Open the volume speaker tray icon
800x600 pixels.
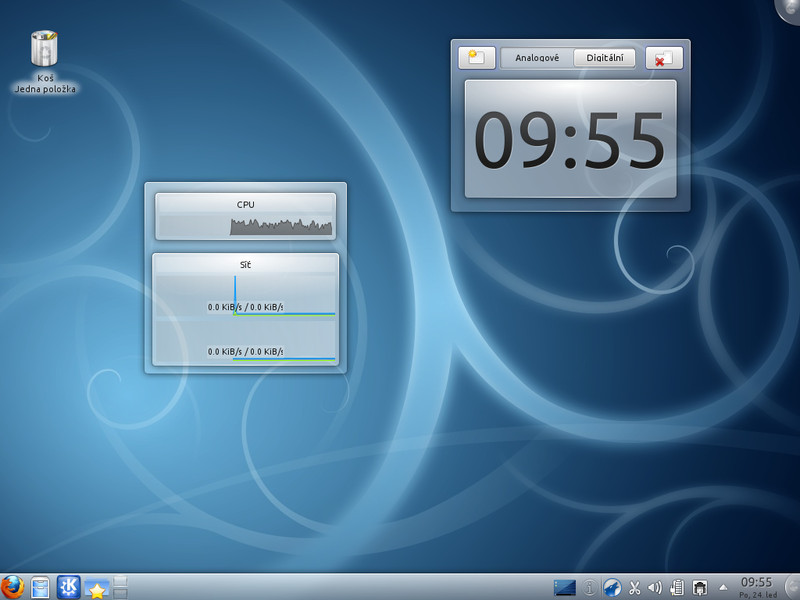(x=655, y=588)
